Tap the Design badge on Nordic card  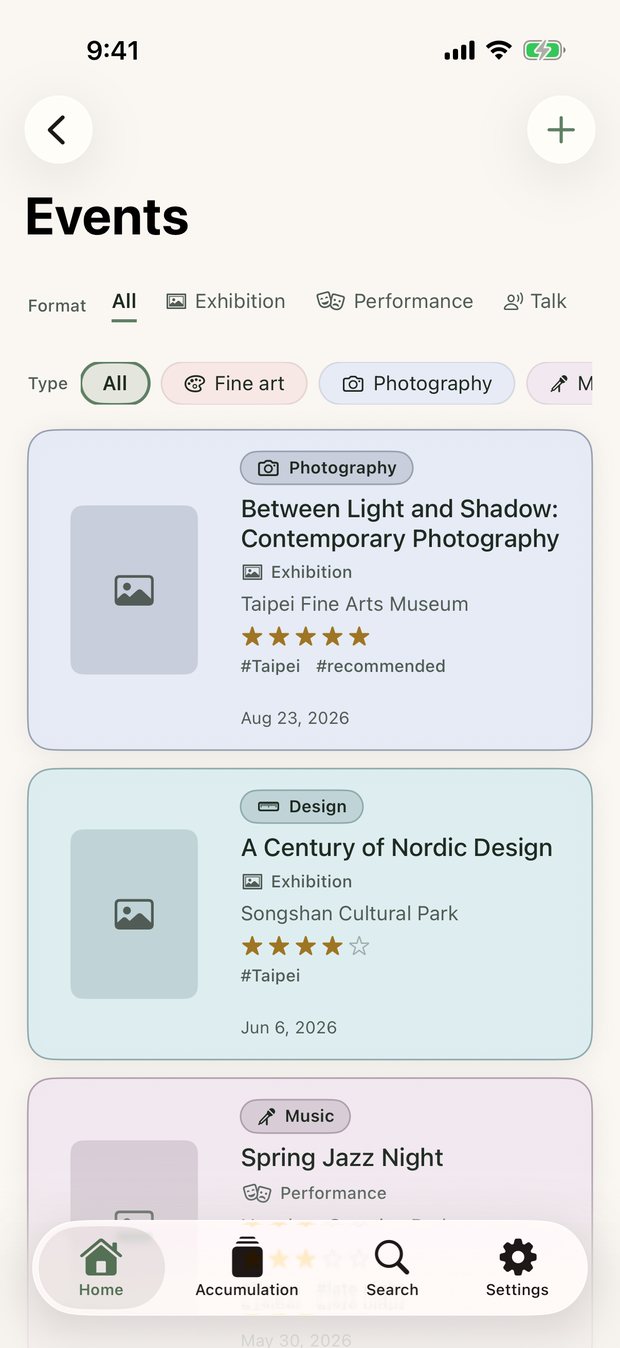[302, 807]
